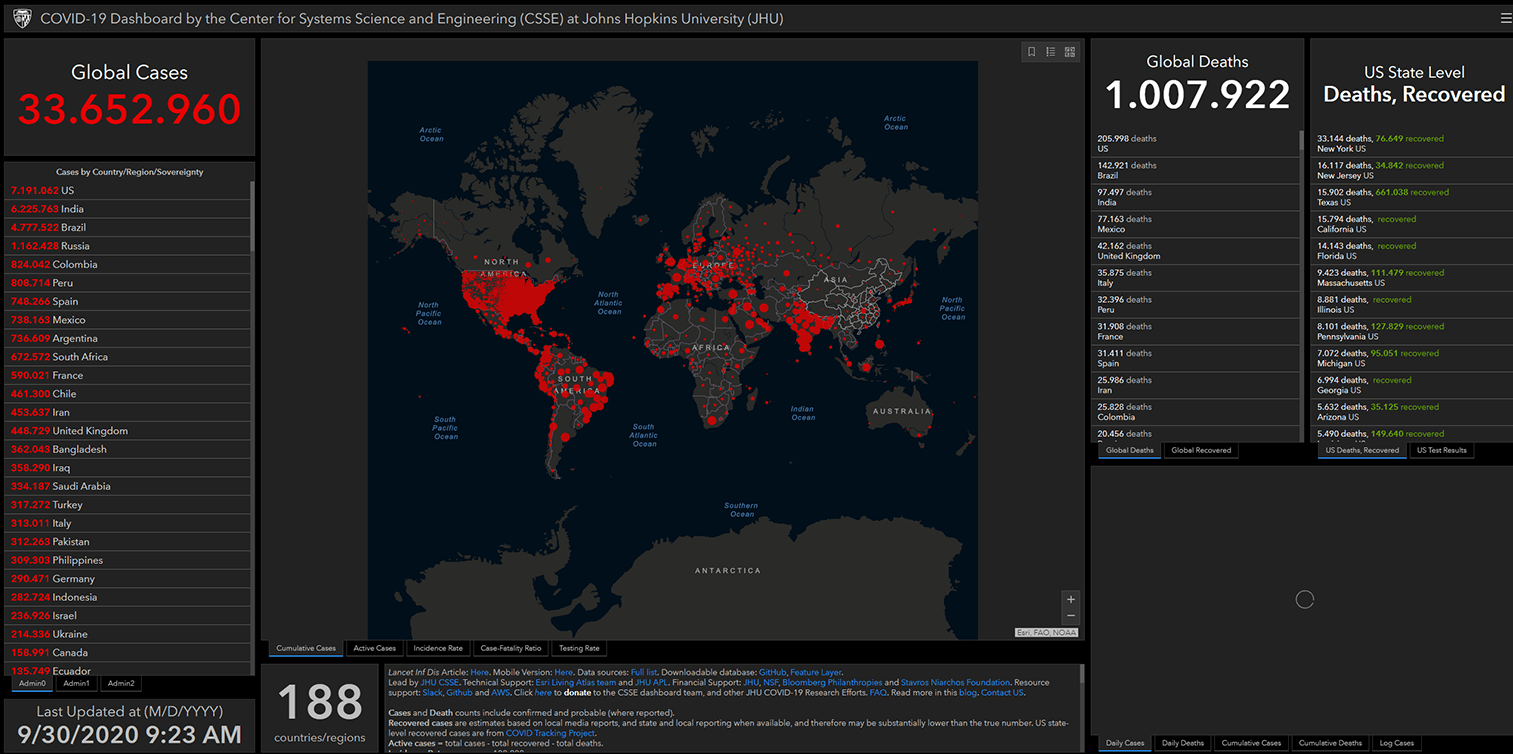Open the Cumulative Cases chart tab

(1251, 743)
